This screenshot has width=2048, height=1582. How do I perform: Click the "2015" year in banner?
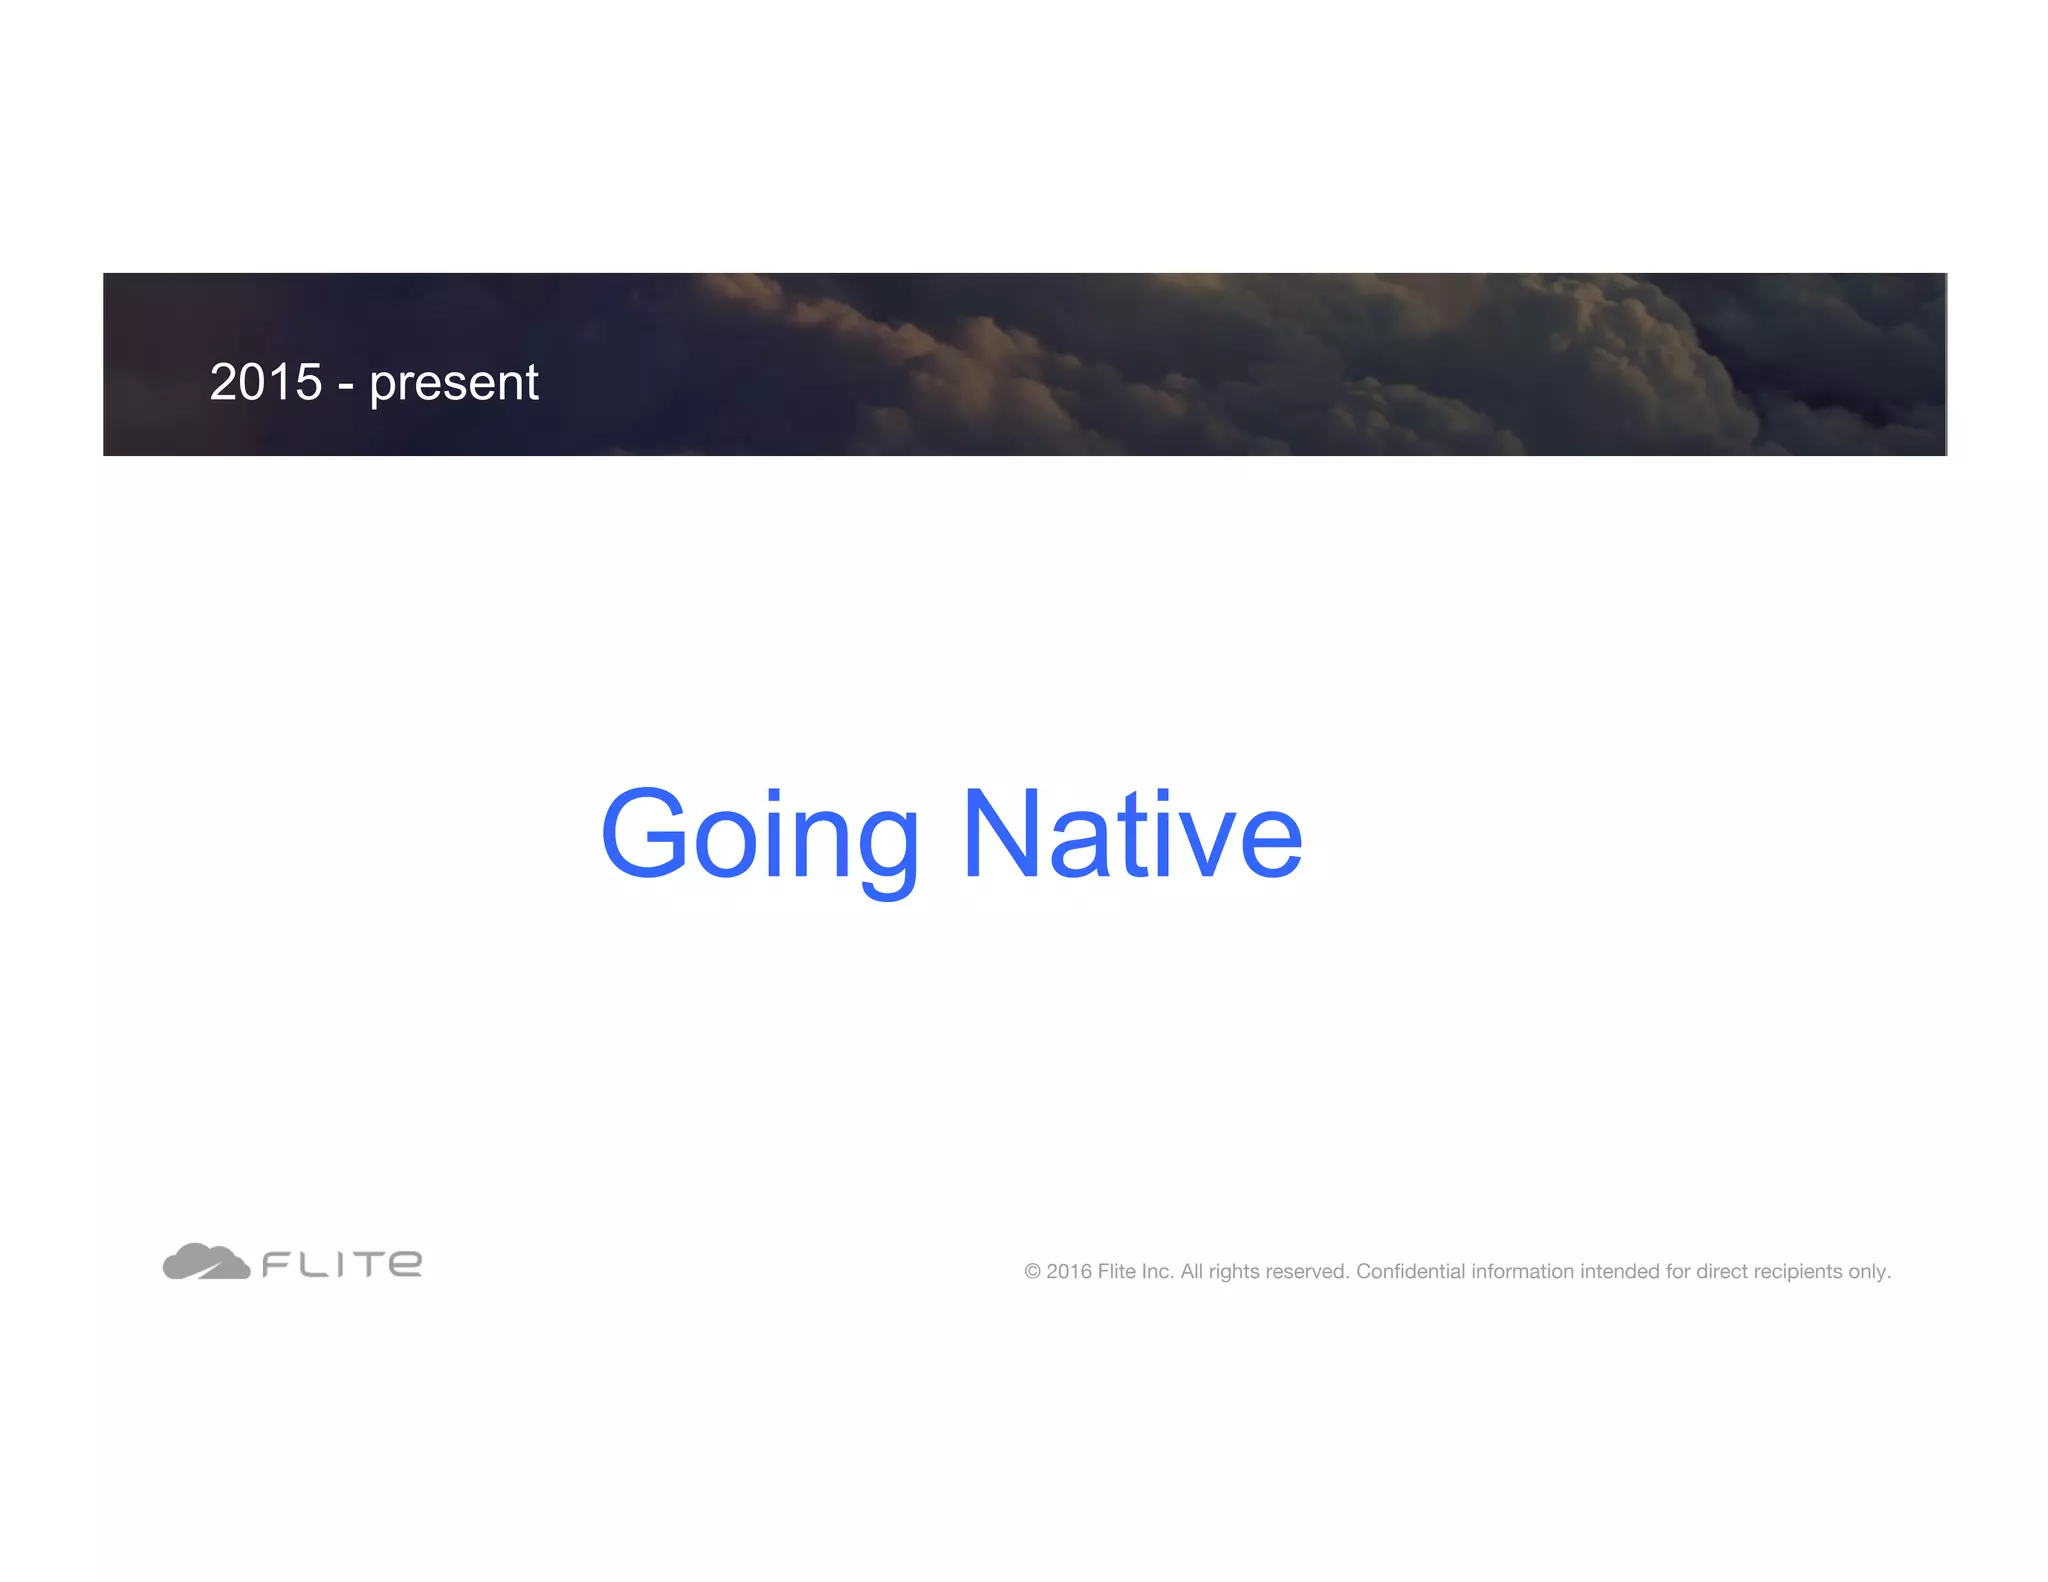click(266, 382)
